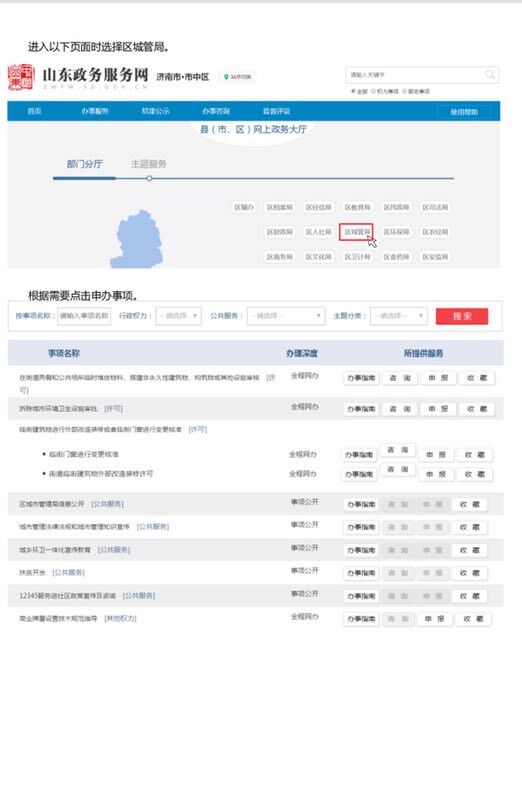Viewport: 522px width, 800px height.
Task: Click 咨询 for 拆除城市环境卫生设施审批
Action: point(400,409)
